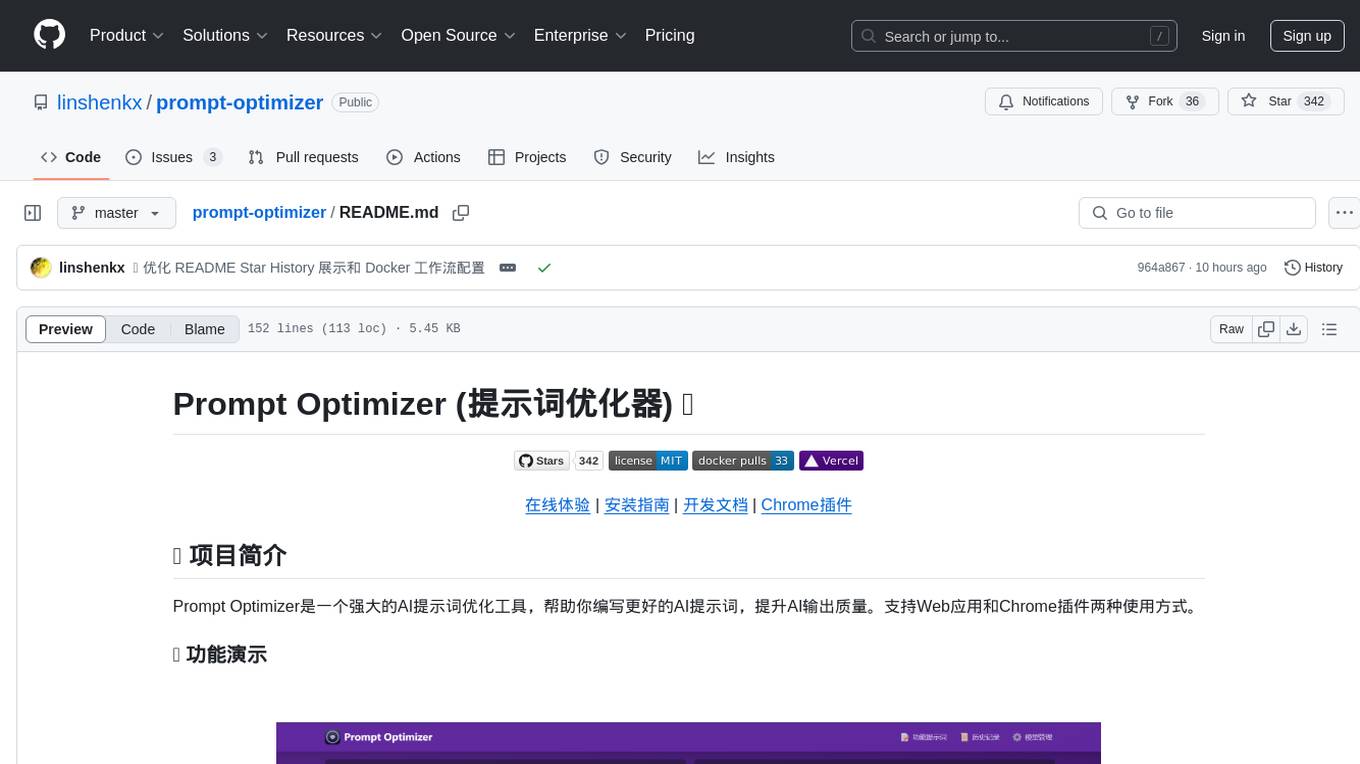Image resolution: width=1360 pixels, height=764 pixels.
Task: Open the GitHub homepage logo
Action: [x=49, y=35]
